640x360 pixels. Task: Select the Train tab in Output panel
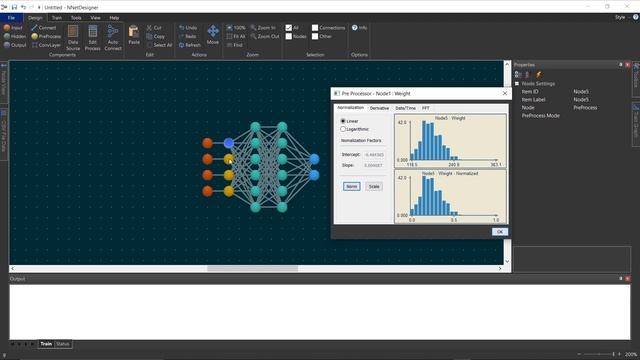(46, 344)
